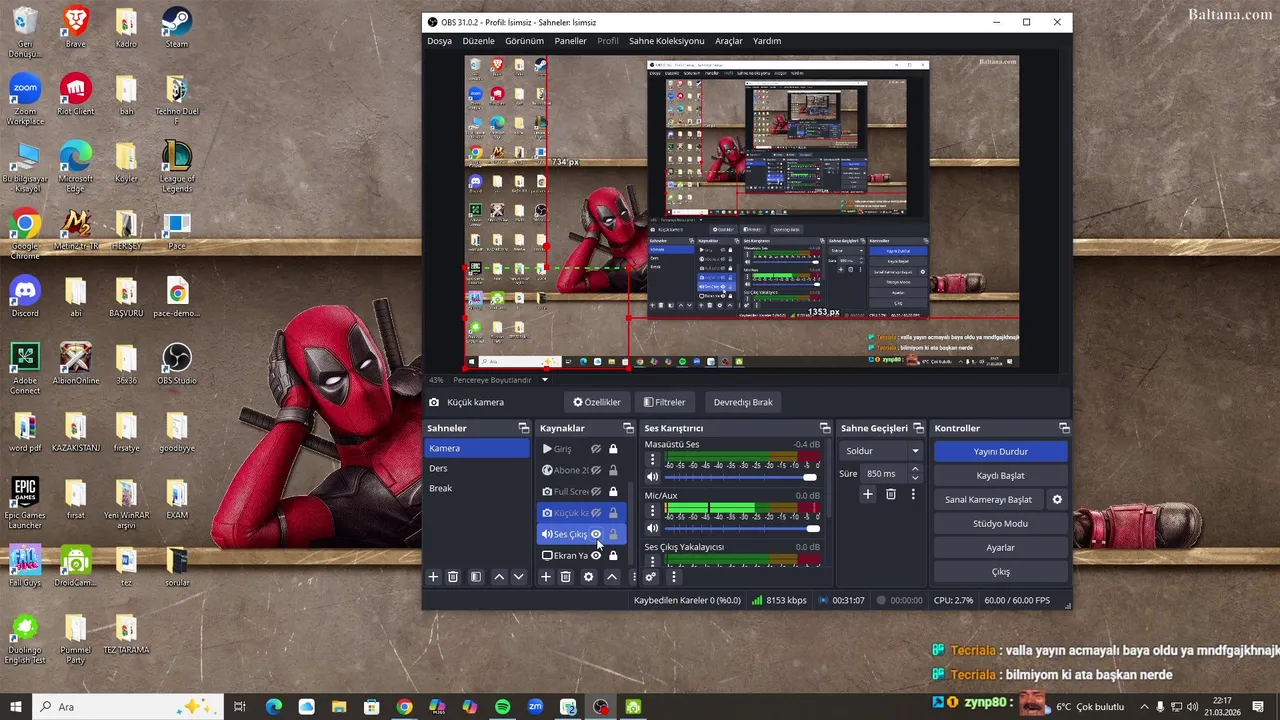Toggle lock on Ekran Yakalama source
1280x720 pixels.
[613, 555]
